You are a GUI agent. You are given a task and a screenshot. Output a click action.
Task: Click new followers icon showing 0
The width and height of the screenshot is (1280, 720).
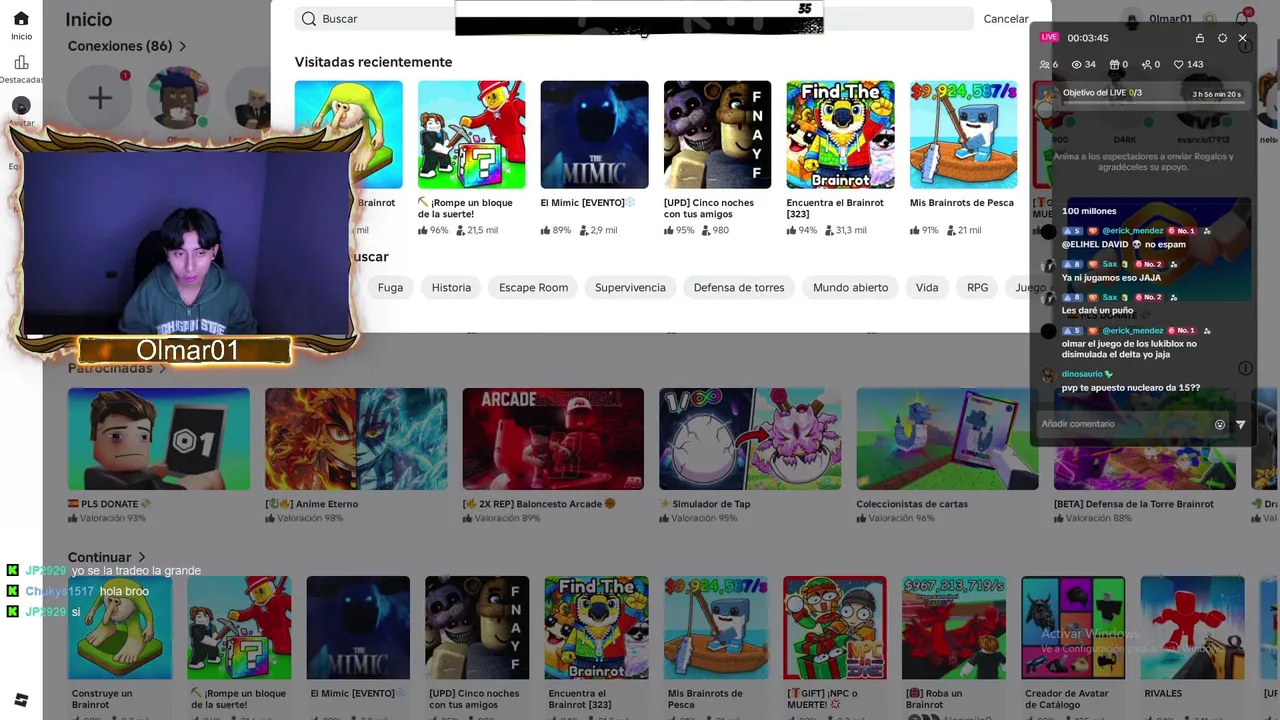tap(1146, 64)
